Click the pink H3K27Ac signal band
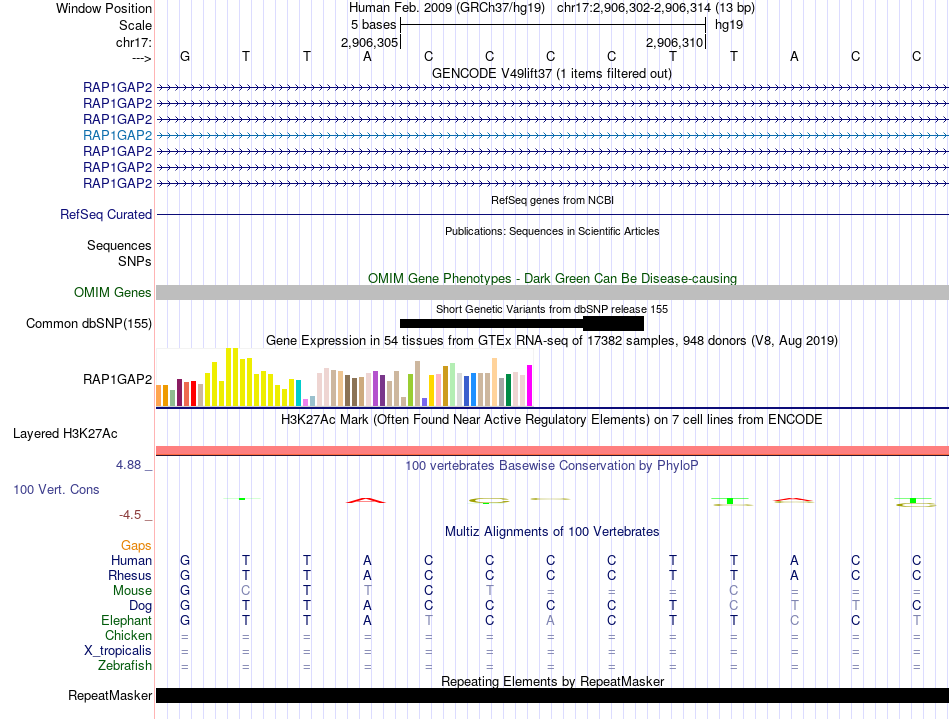The width and height of the screenshot is (950, 719). click(x=553, y=451)
